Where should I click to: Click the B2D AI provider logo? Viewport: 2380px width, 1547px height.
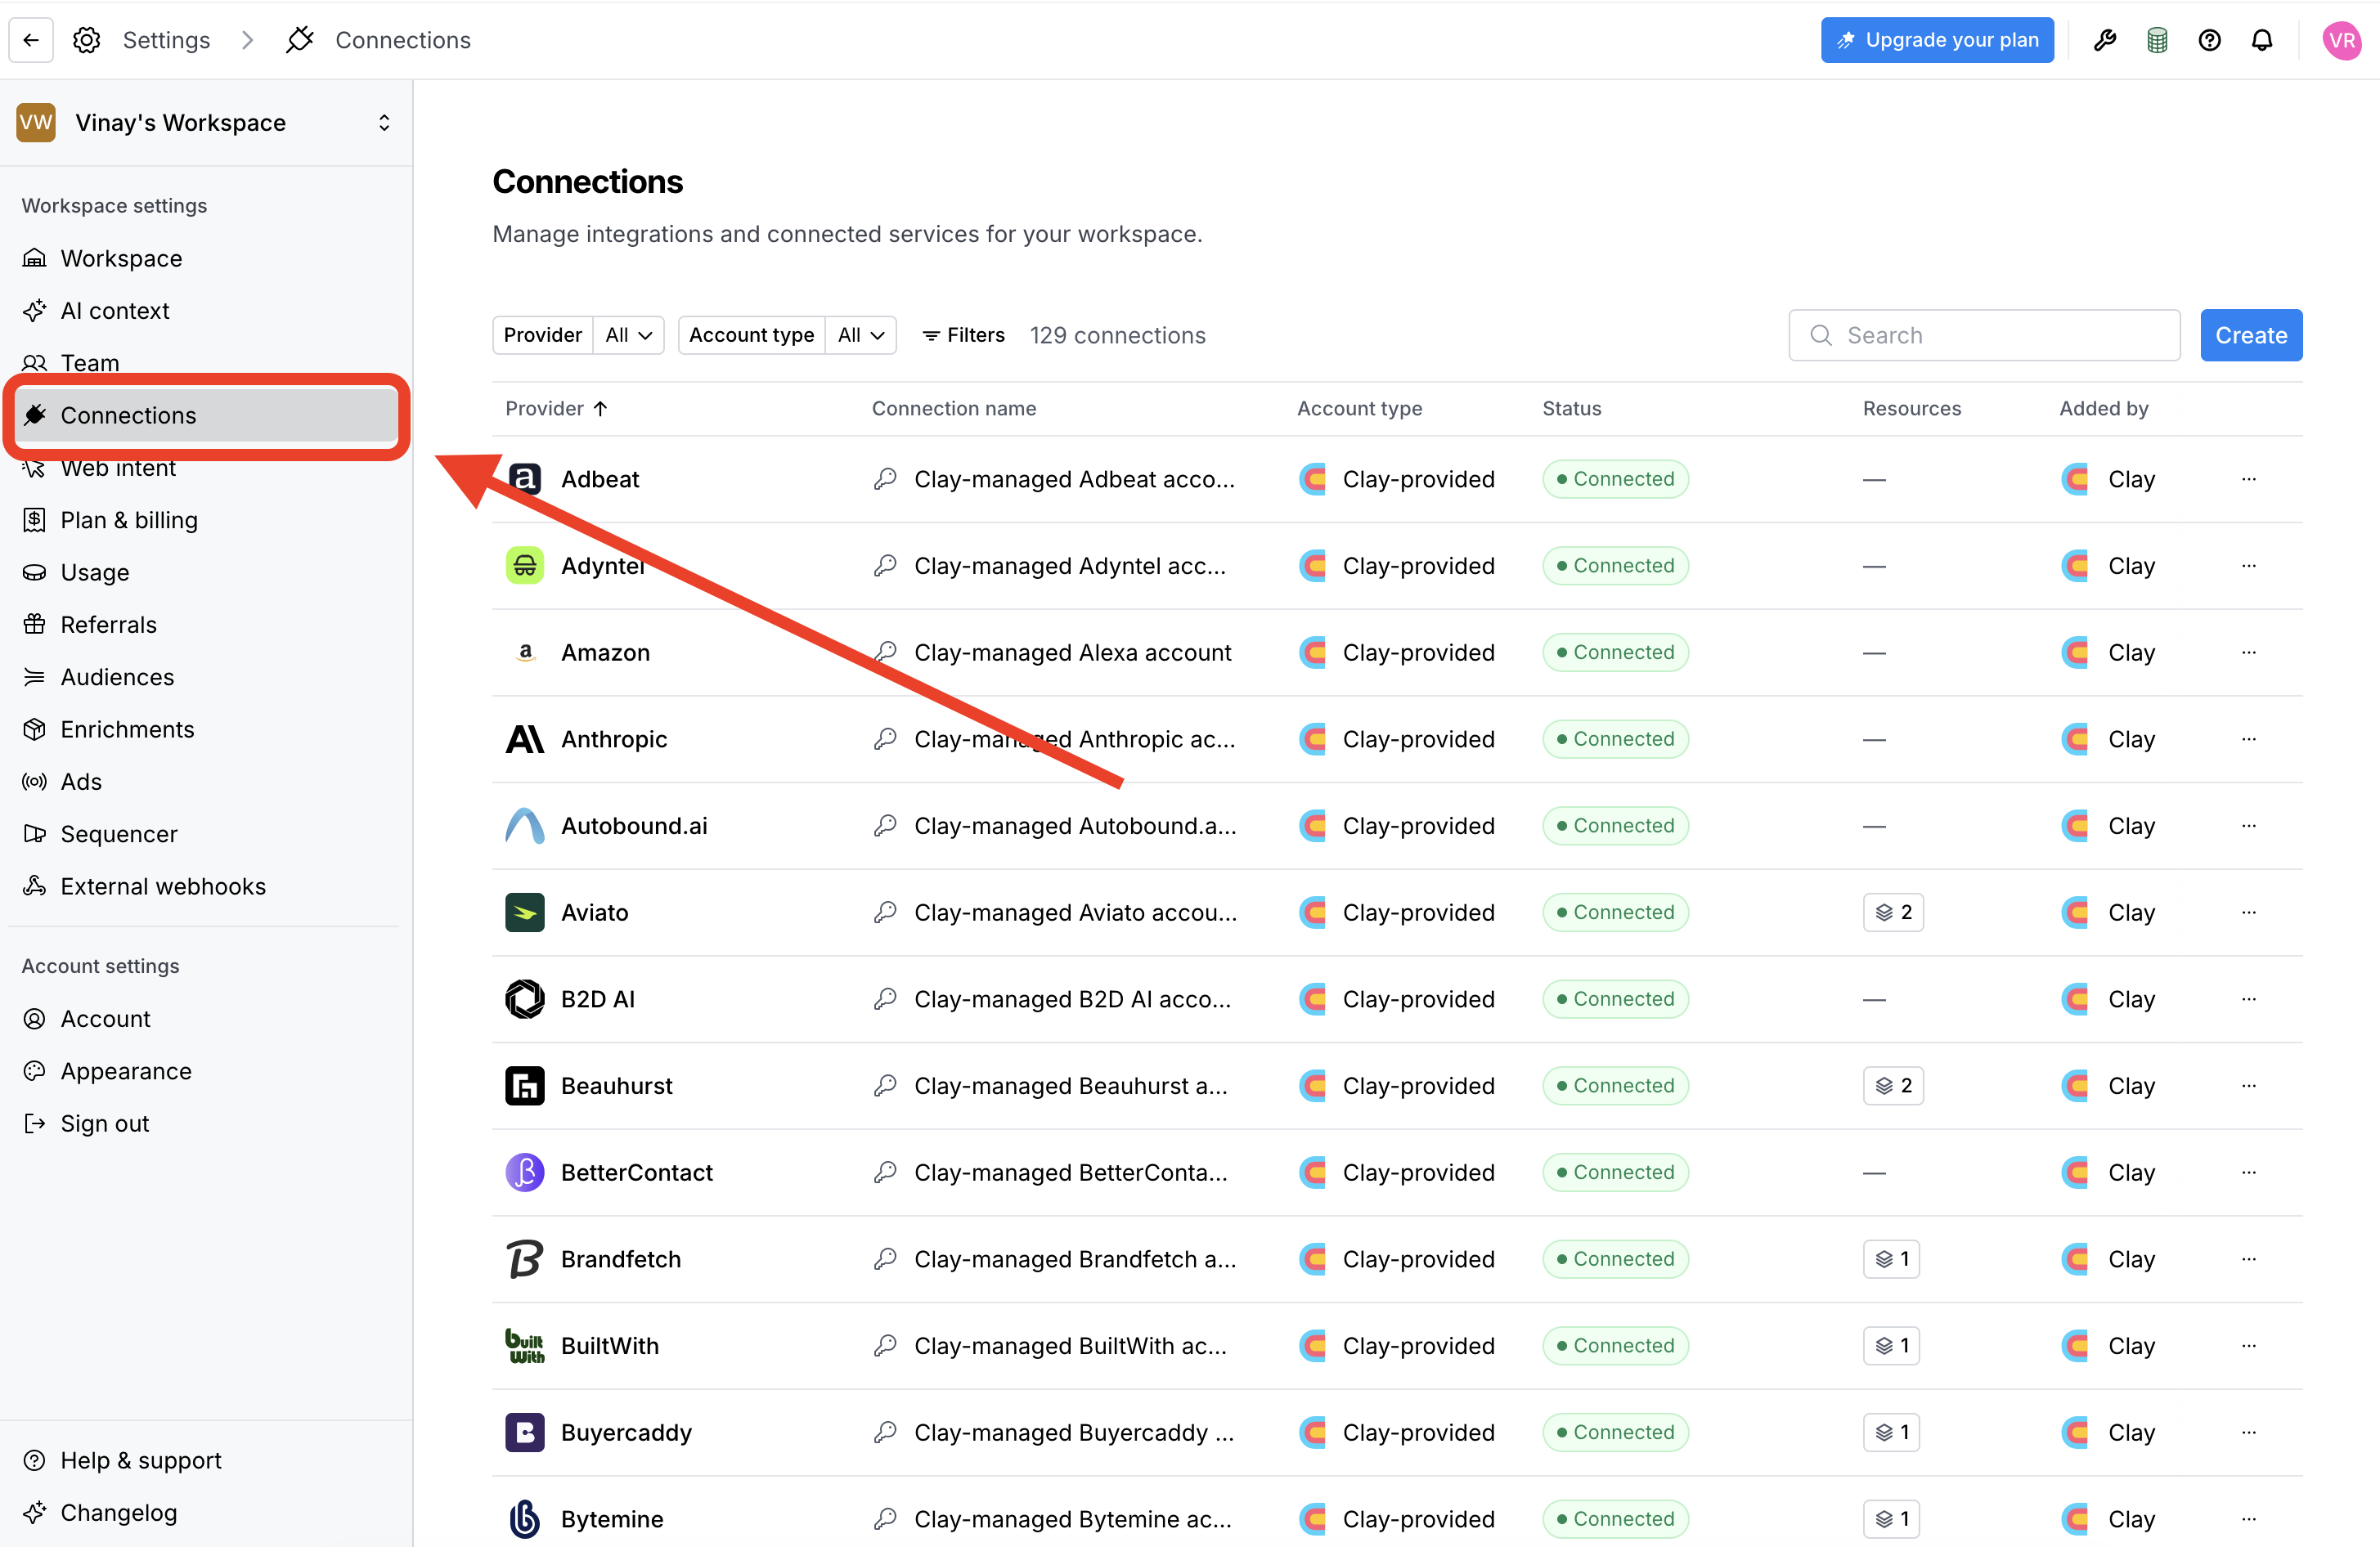[x=525, y=999]
